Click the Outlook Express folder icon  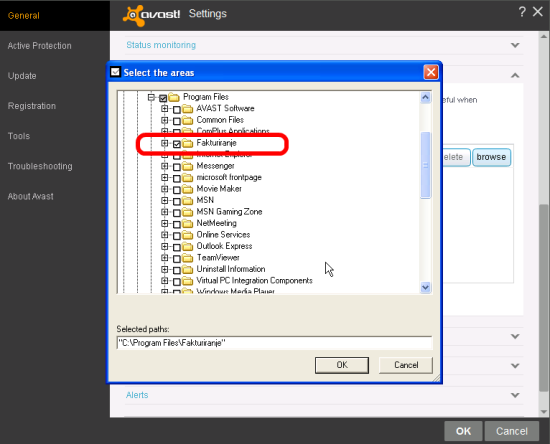(x=188, y=247)
